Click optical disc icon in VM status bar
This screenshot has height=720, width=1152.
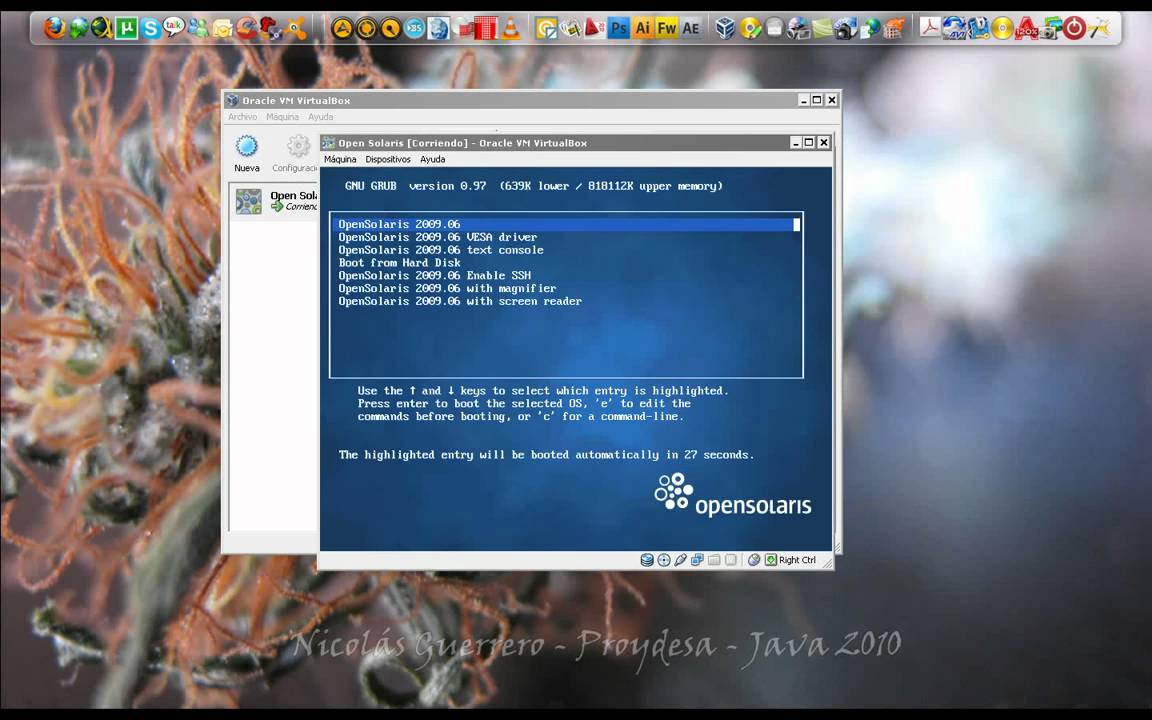click(663, 560)
